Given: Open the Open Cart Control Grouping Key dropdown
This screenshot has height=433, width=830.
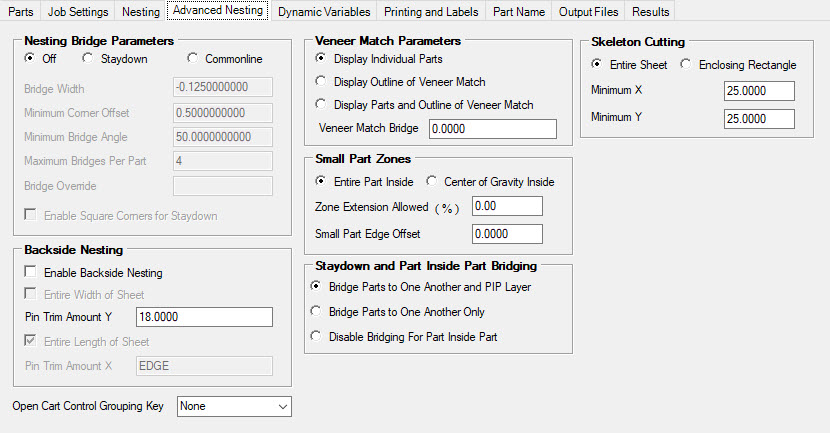Looking at the screenshot, I should [234, 406].
